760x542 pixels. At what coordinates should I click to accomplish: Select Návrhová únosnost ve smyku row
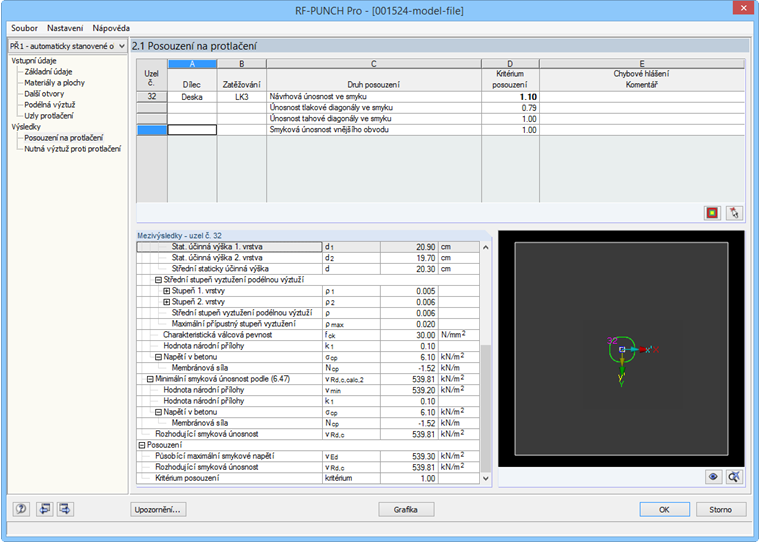click(374, 97)
